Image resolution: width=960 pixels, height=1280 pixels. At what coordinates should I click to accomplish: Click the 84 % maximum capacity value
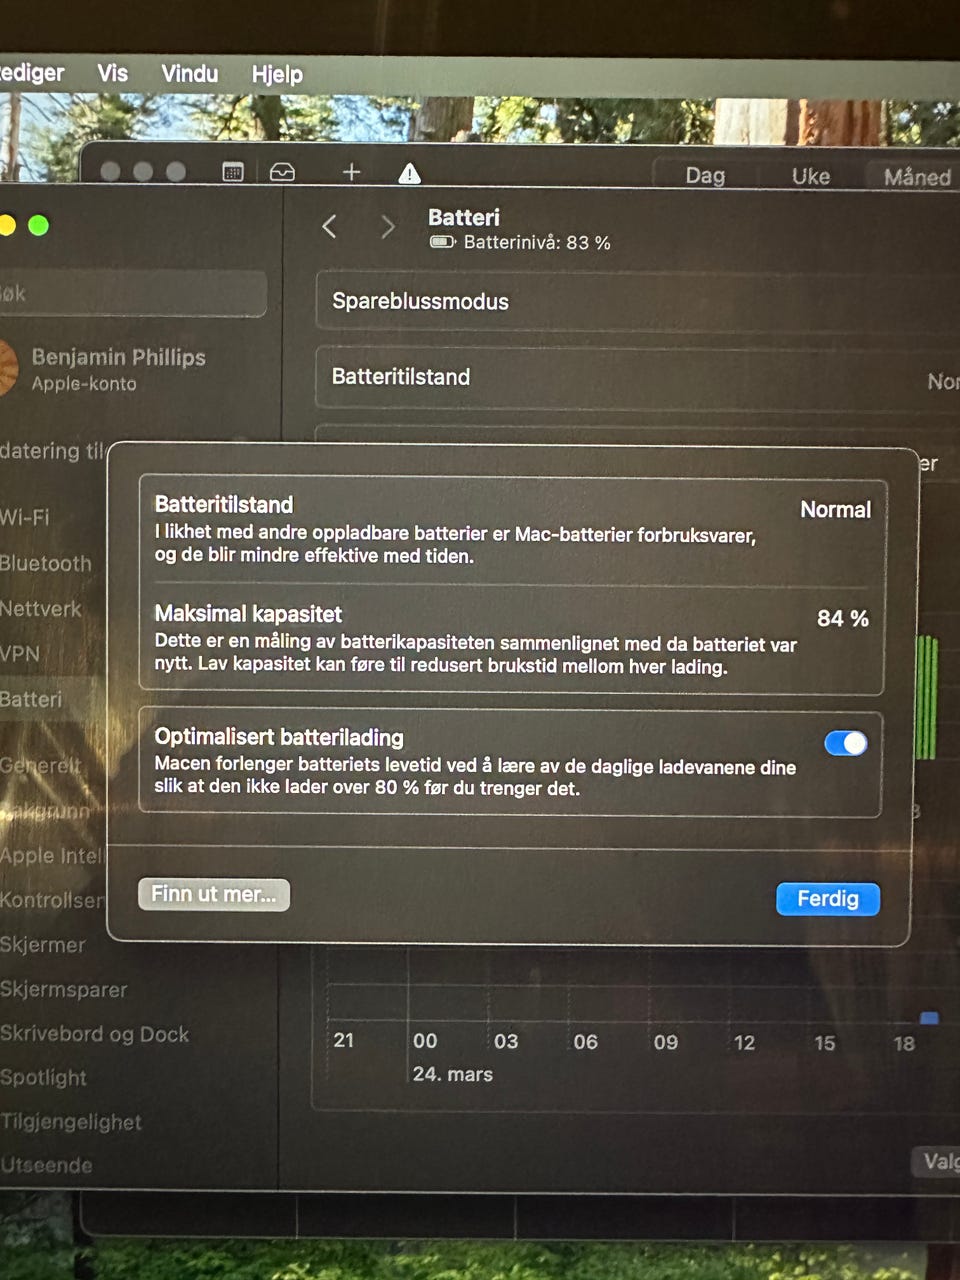(x=842, y=618)
